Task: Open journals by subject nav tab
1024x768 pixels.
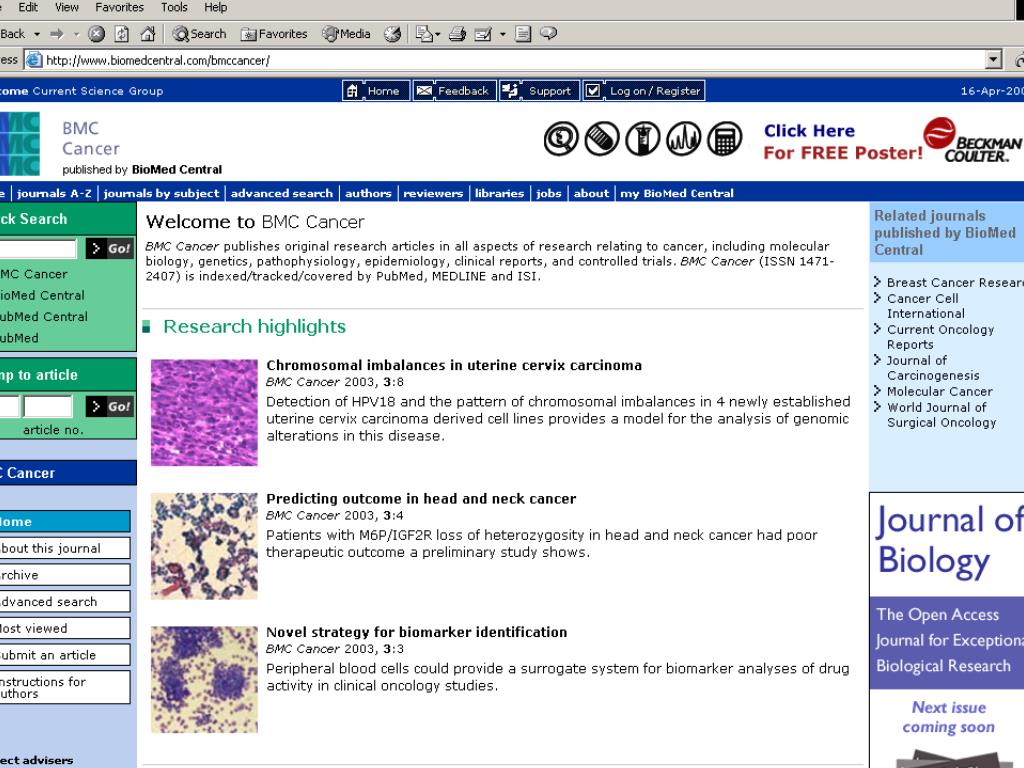Action: tap(161, 193)
